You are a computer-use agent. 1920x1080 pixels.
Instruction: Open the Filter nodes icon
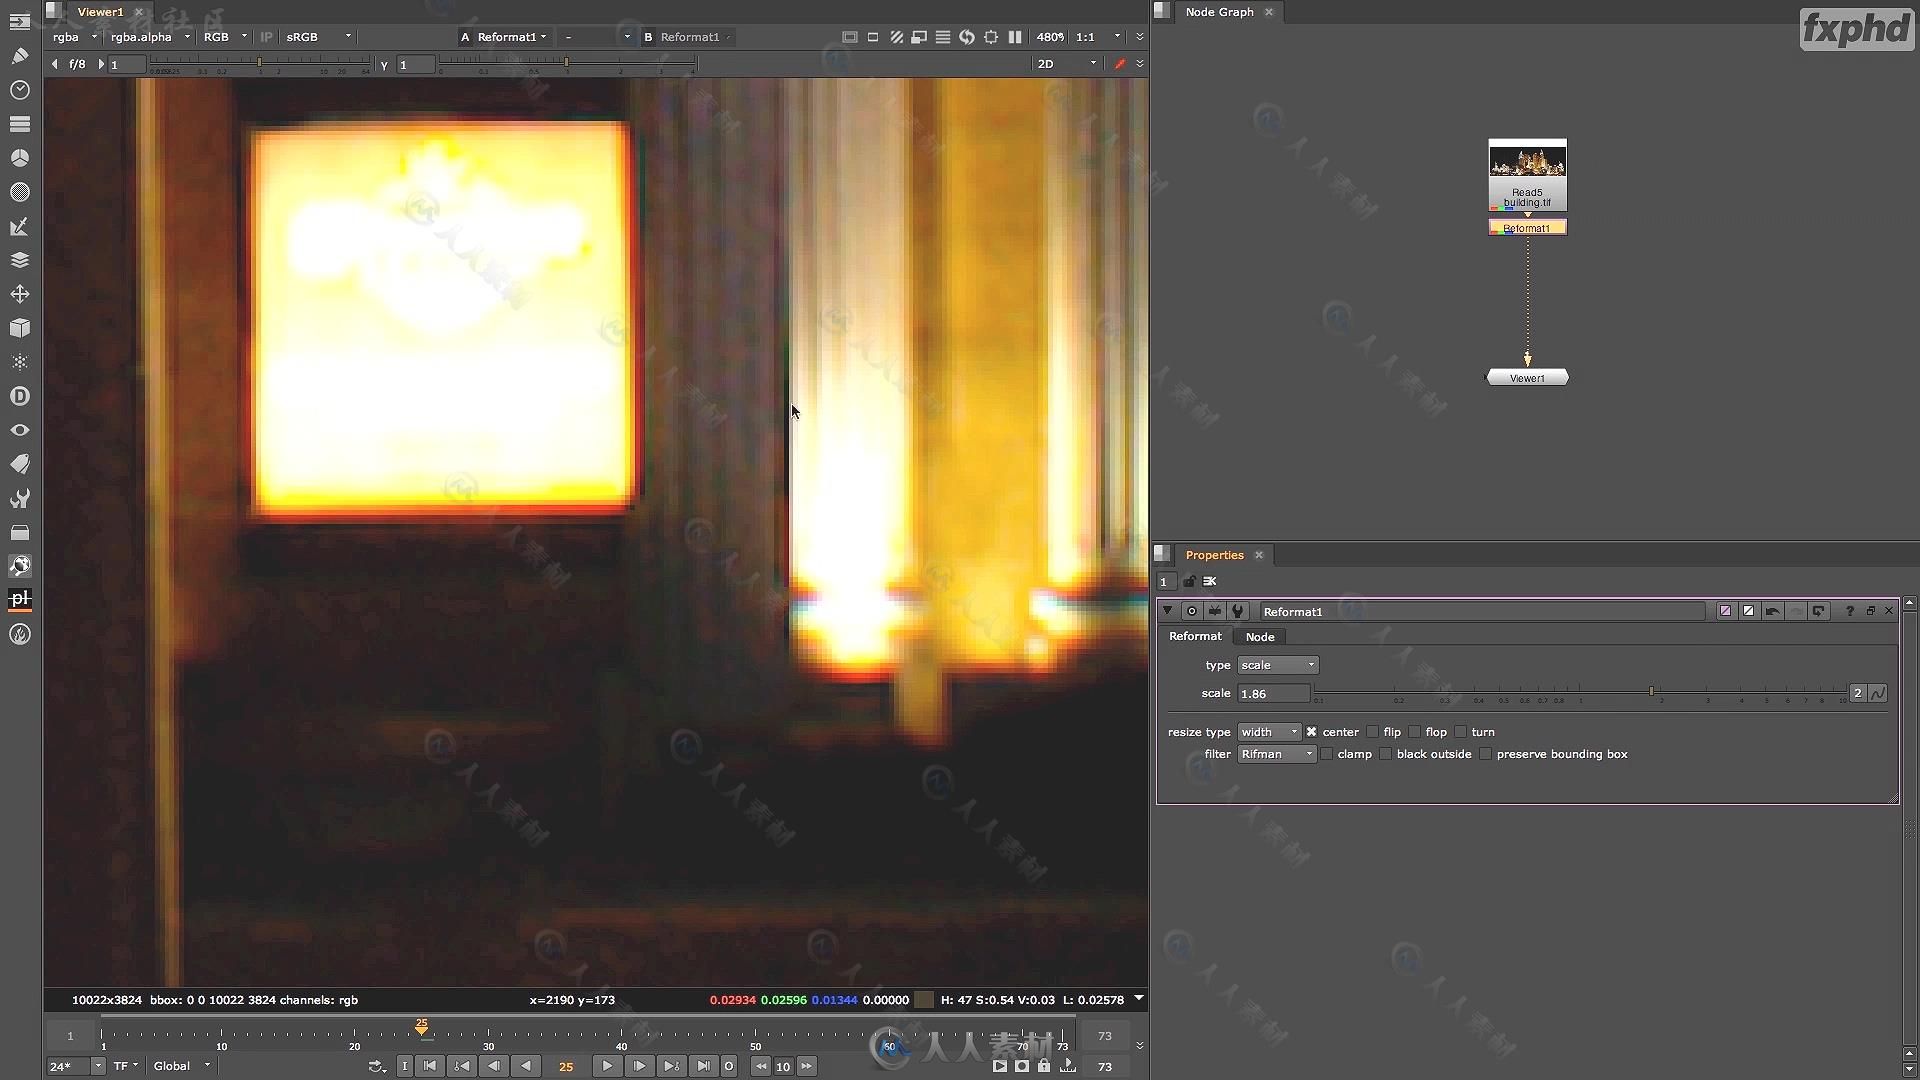pos(19,192)
